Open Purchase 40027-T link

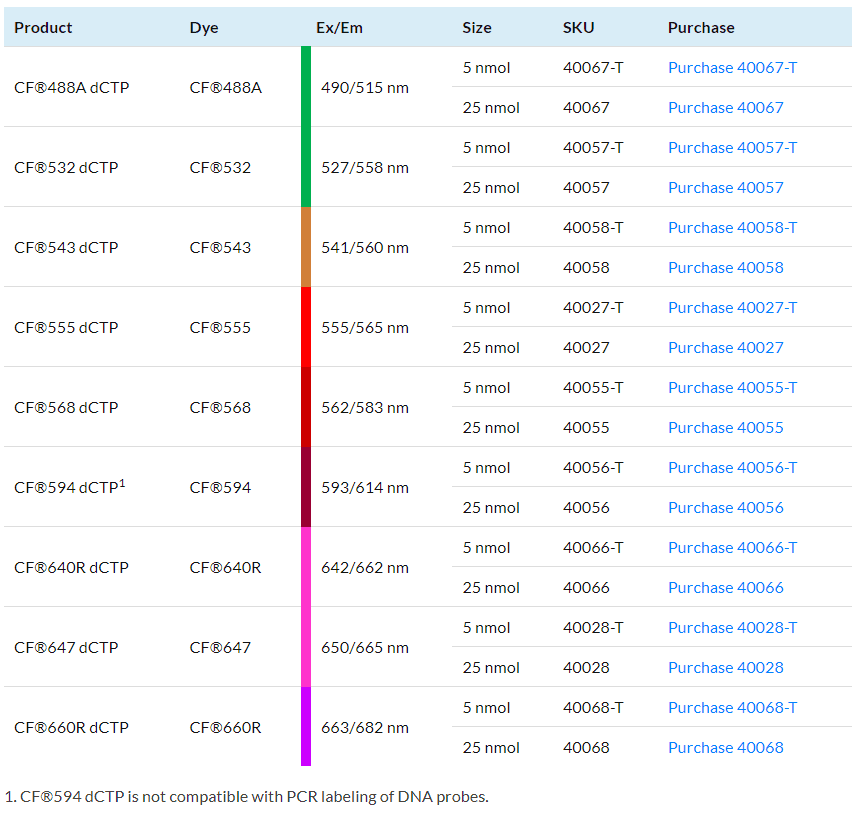coord(732,308)
